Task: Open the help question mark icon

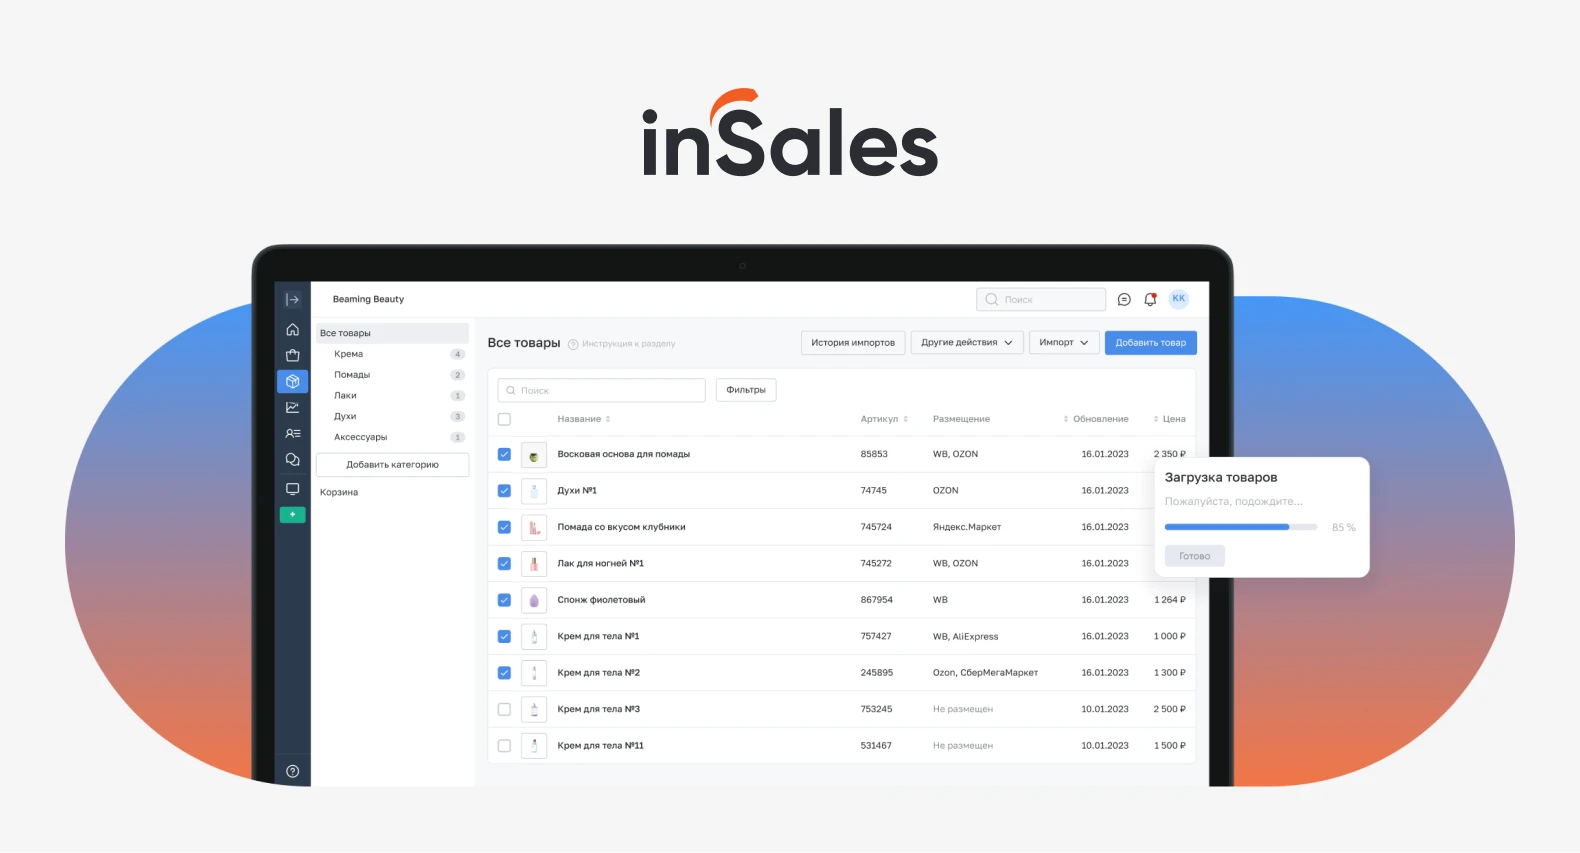Action: point(292,771)
